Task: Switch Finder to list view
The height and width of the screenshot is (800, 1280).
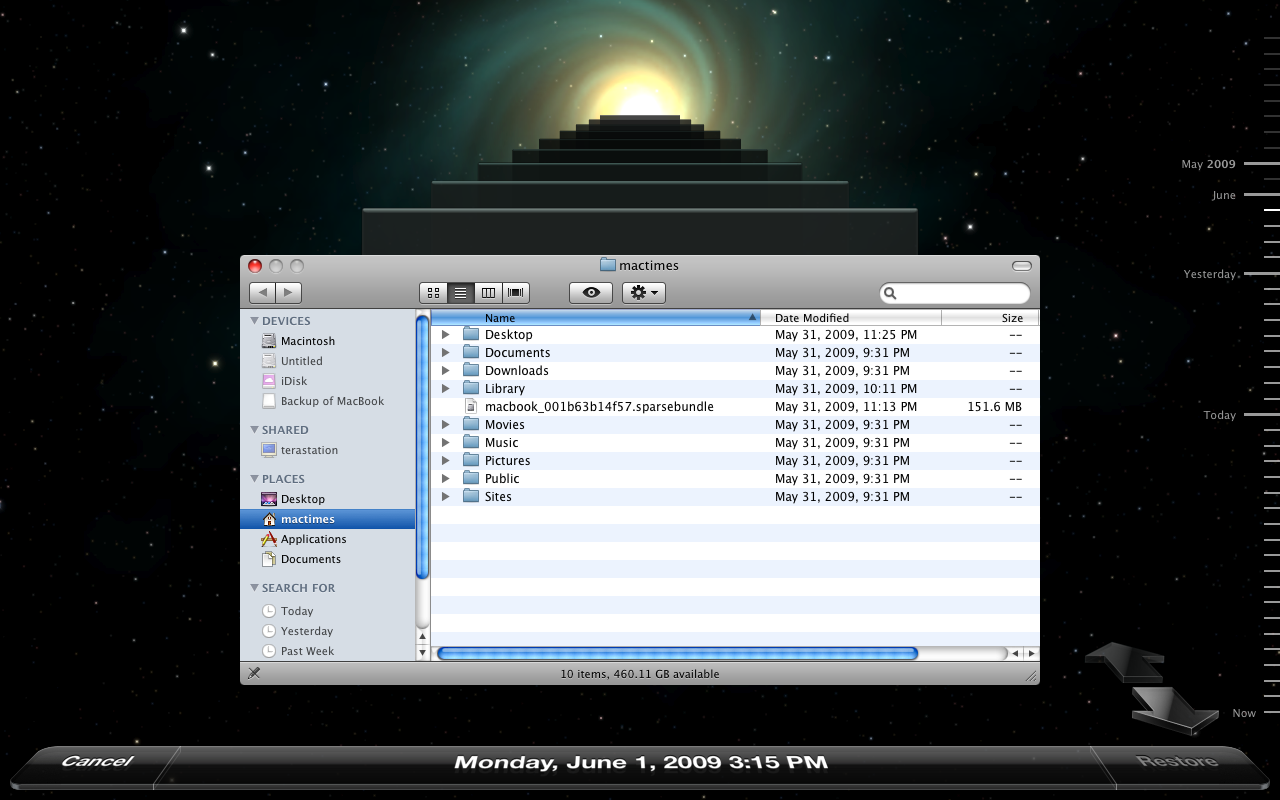Action: (461, 293)
